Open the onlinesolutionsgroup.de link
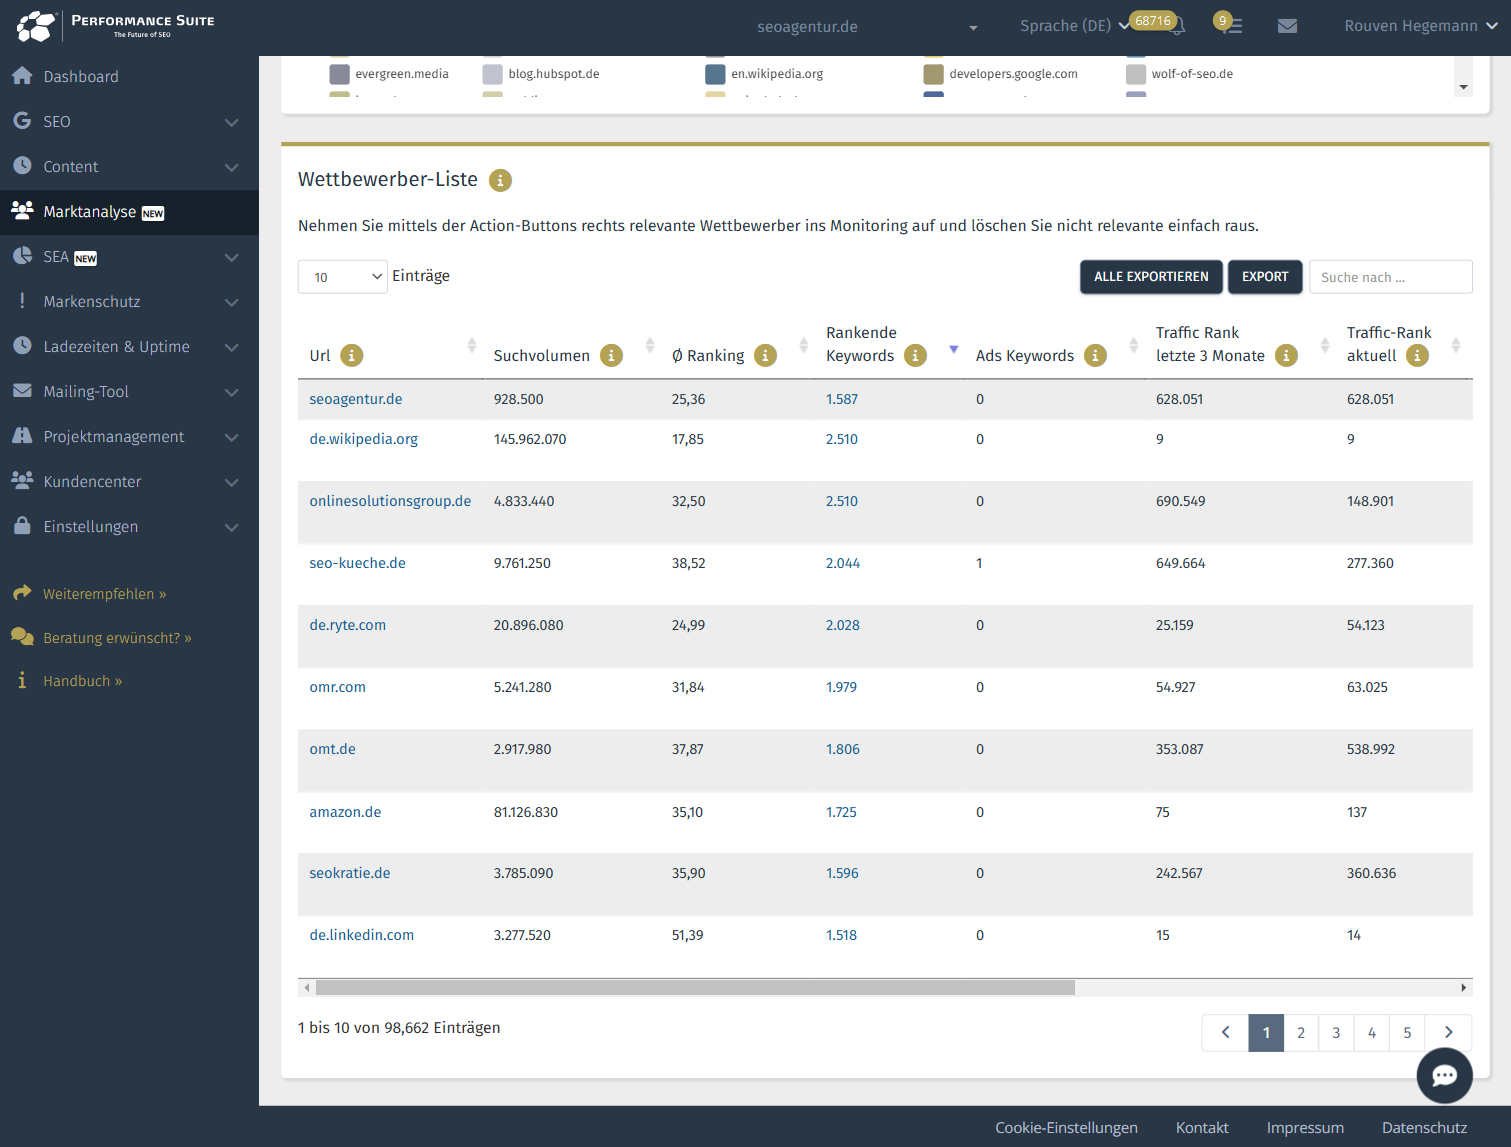 click(x=390, y=501)
